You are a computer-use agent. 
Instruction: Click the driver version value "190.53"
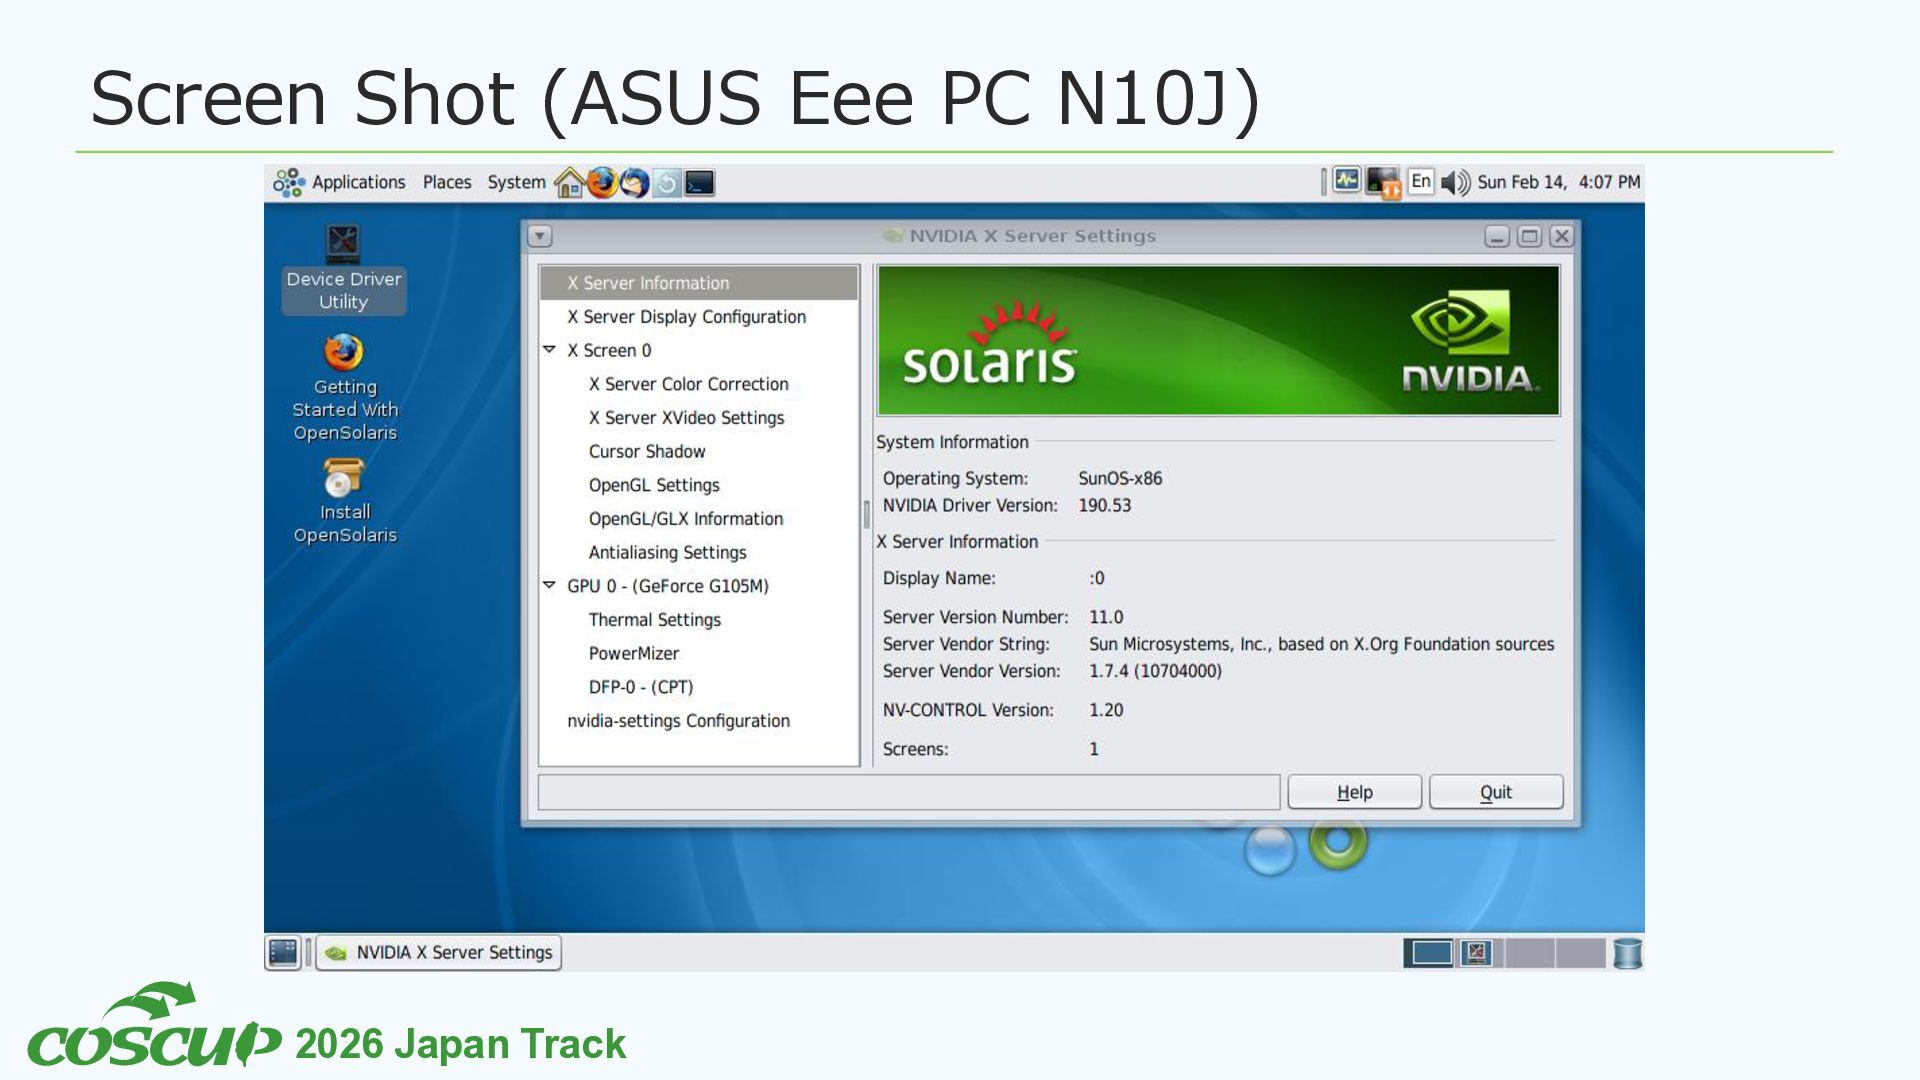(1104, 506)
